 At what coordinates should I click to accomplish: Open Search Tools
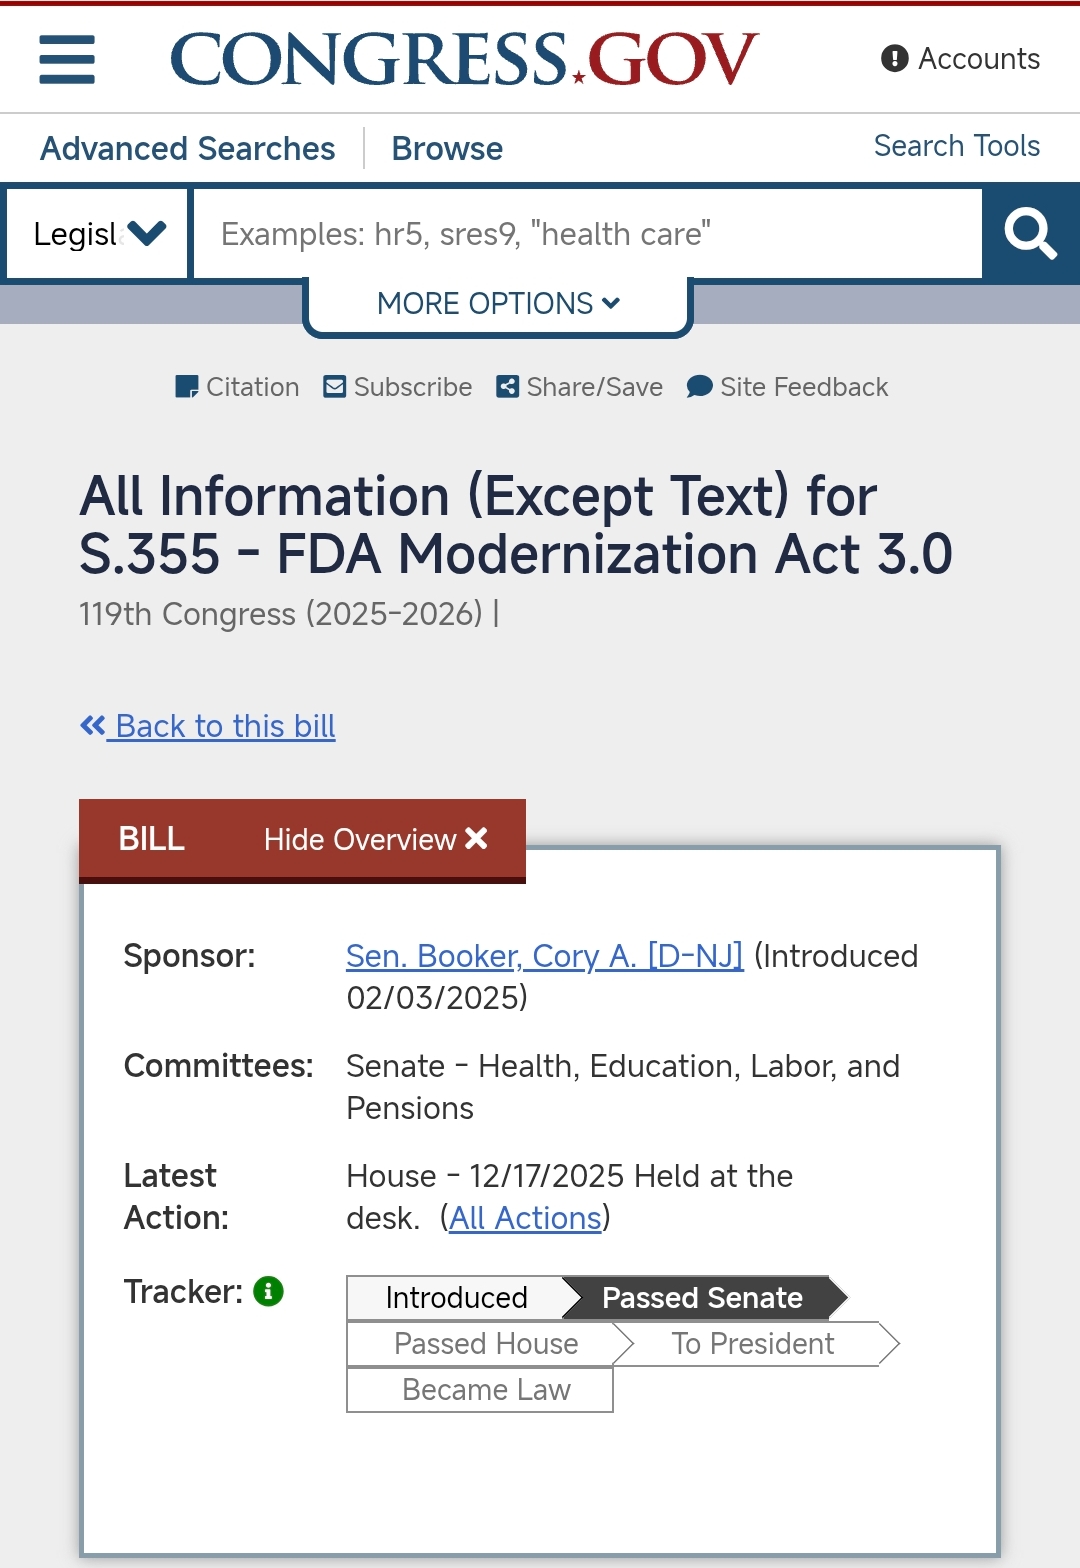click(x=957, y=146)
